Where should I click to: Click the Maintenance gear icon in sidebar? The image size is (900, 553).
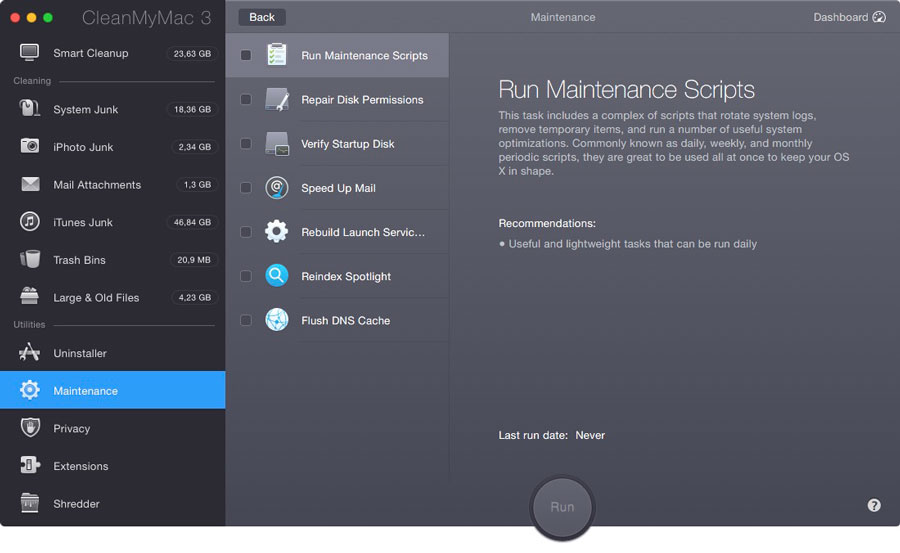29,390
